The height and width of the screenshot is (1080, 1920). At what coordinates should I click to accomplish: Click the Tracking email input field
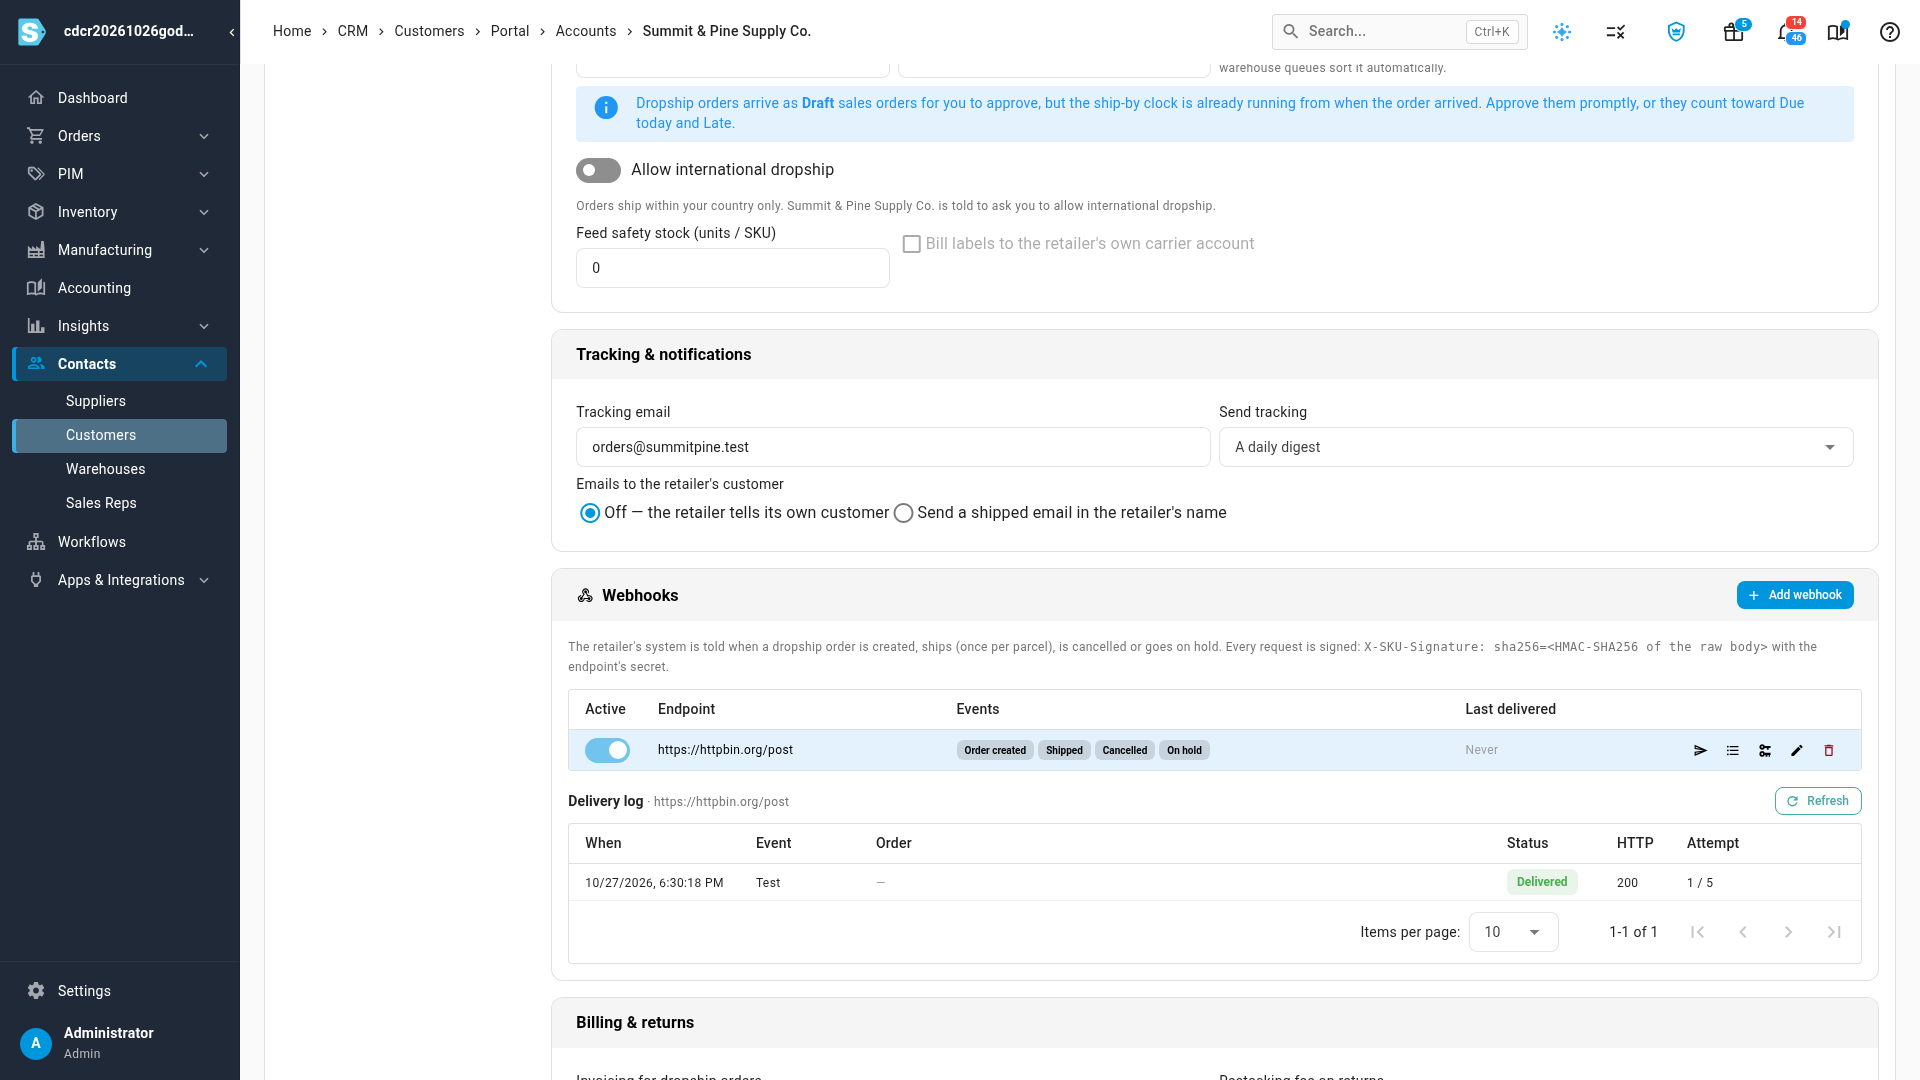tap(893, 447)
